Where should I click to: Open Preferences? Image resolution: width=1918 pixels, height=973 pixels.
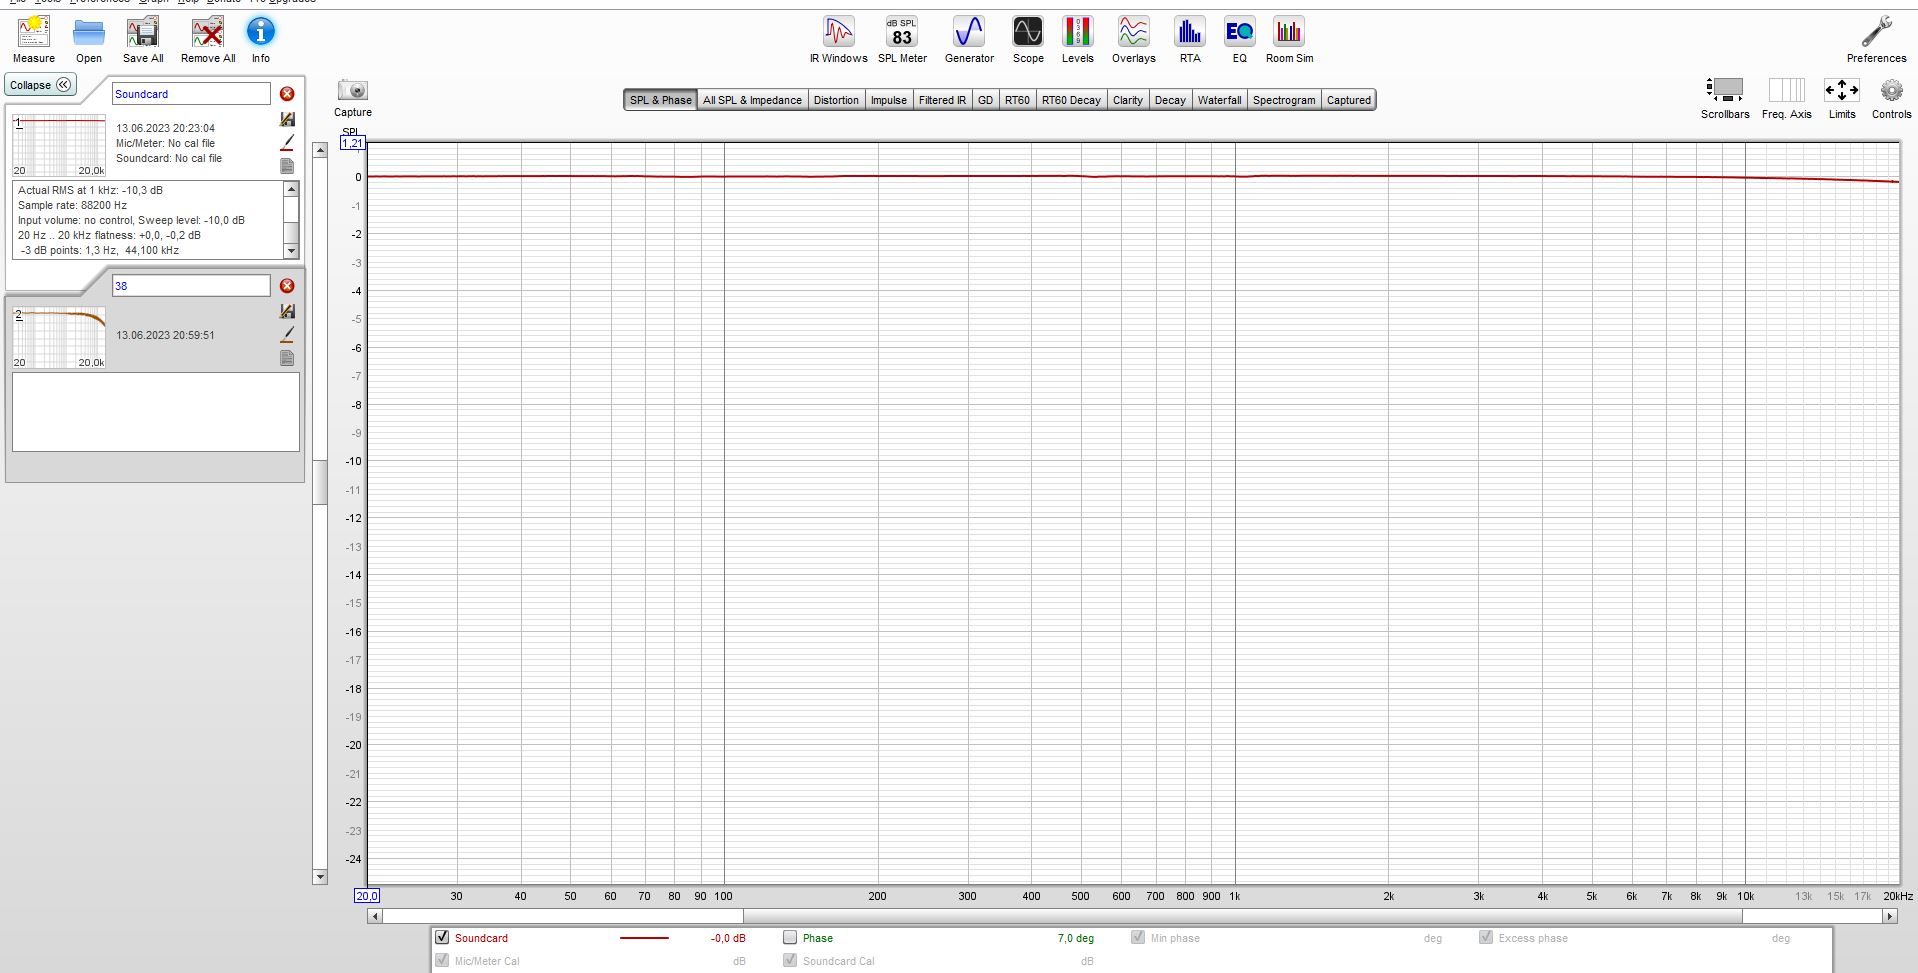(x=1876, y=40)
